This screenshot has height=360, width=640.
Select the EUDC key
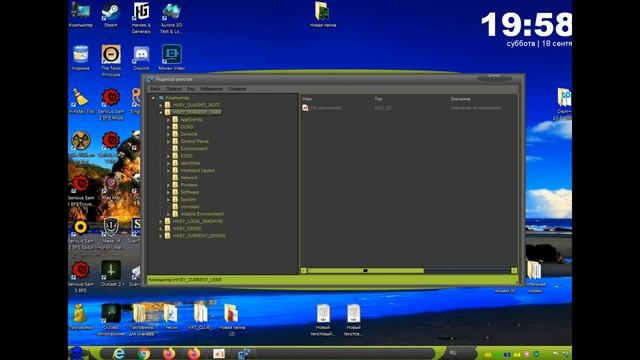pyautogui.click(x=186, y=156)
